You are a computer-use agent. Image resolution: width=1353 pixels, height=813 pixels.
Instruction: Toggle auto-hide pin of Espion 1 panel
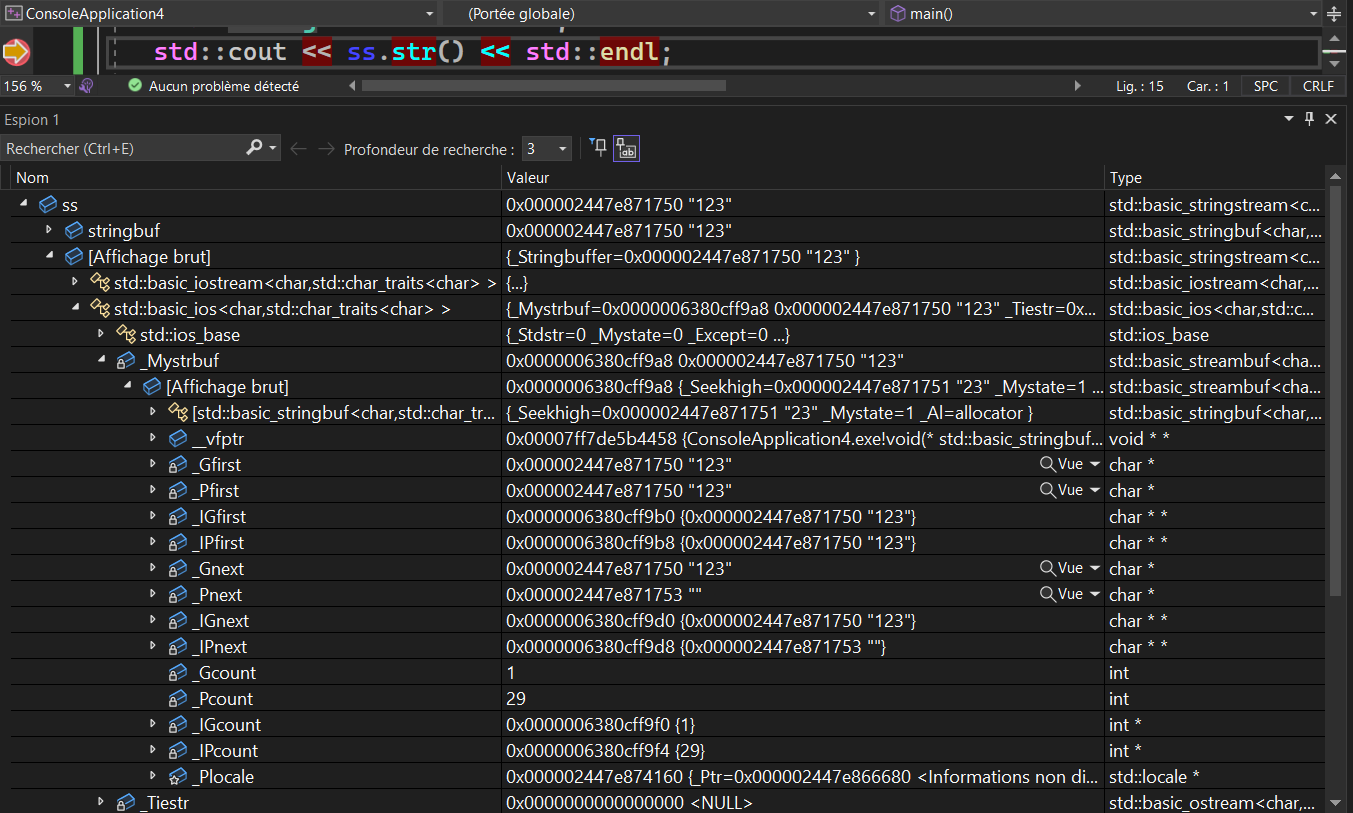(x=1310, y=119)
